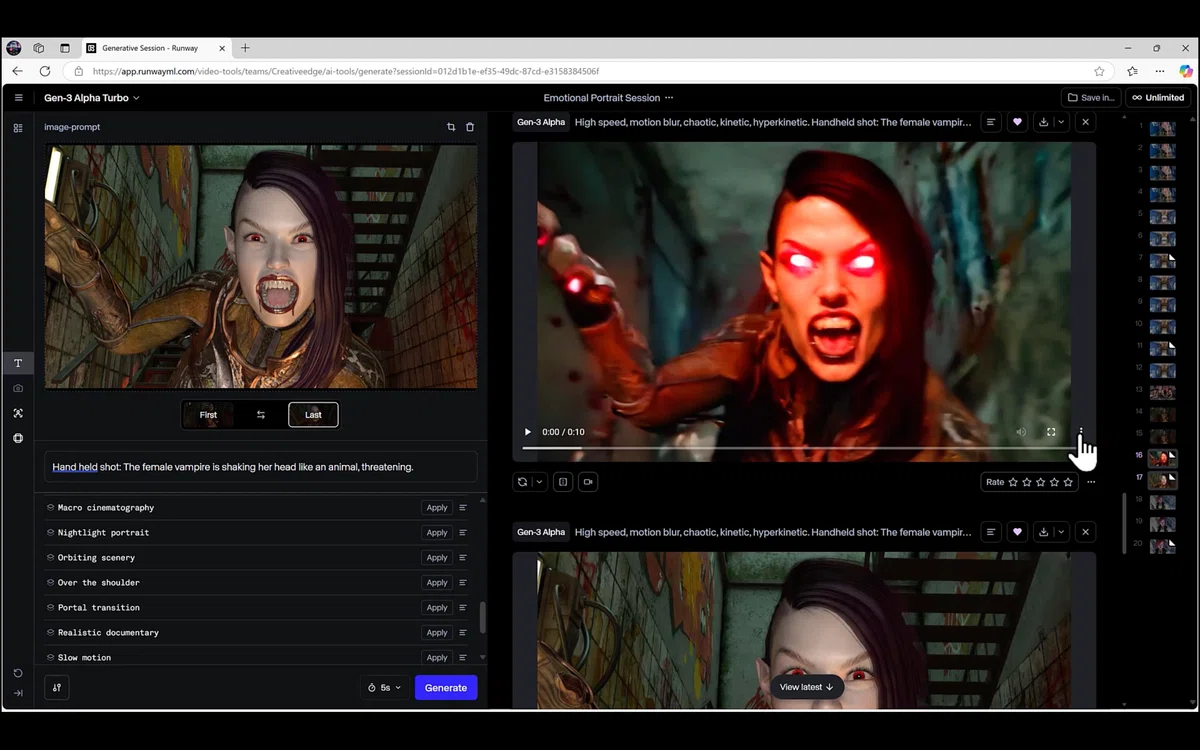Open the assets list icon in sidebar
Image resolution: width=1200 pixels, height=750 pixels.
[18, 128]
